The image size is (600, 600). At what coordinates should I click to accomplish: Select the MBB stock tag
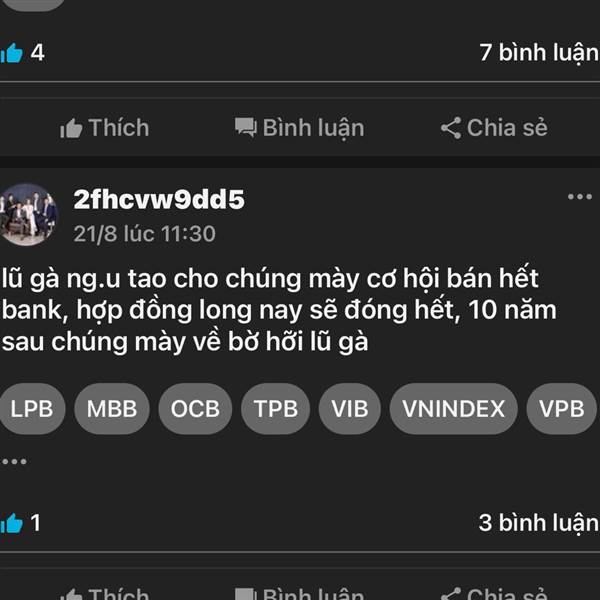coord(112,409)
